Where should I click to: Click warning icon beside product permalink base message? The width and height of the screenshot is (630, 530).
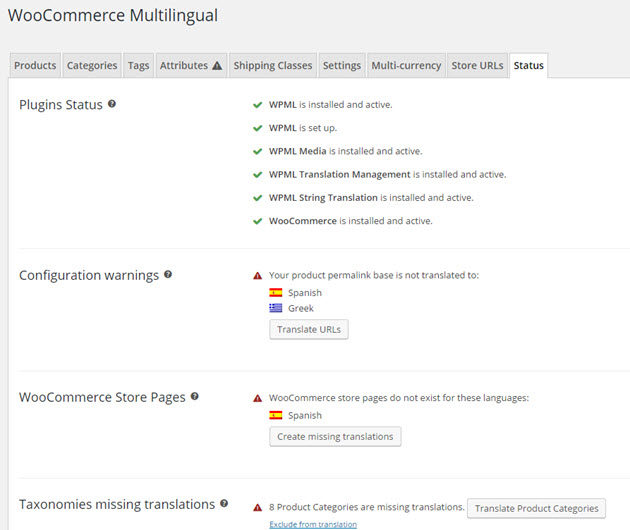(x=258, y=276)
